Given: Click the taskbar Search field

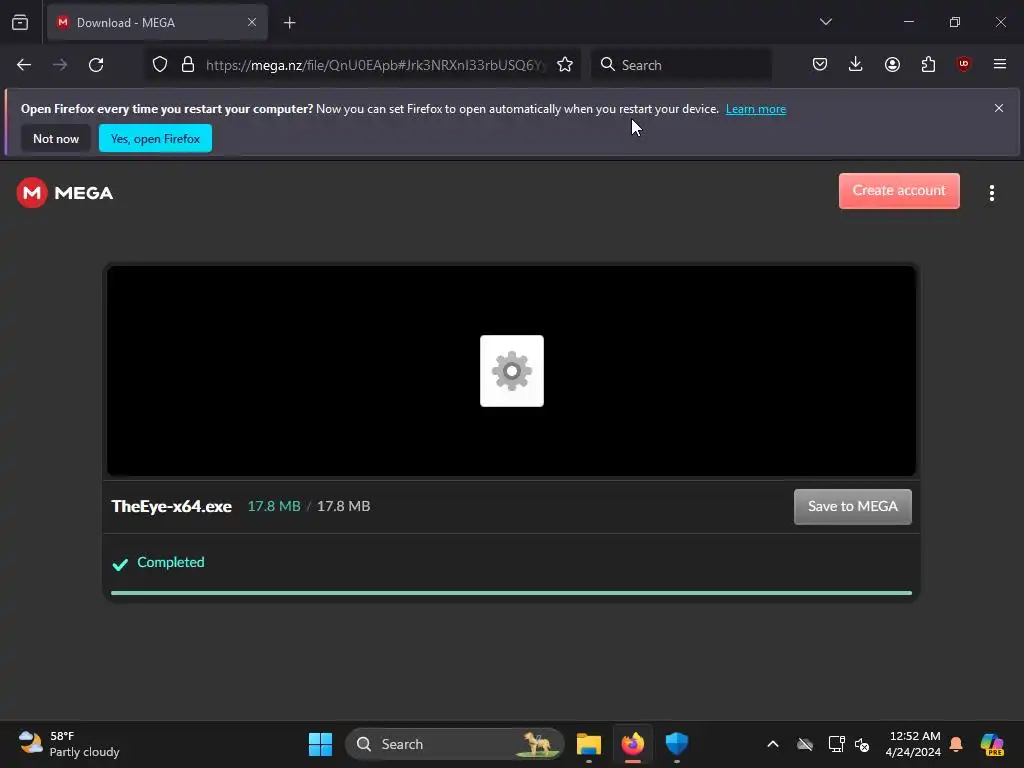Looking at the screenshot, I should 455,744.
